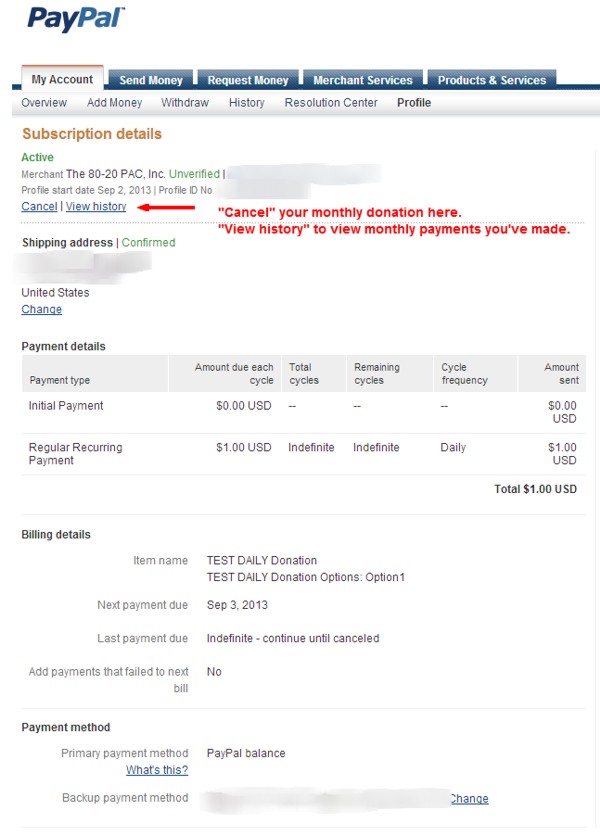
Task: Open the Request Money tab
Action: [248, 80]
